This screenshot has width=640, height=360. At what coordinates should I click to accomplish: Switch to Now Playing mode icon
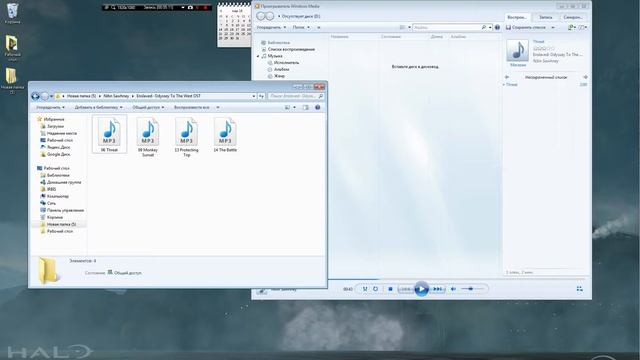tap(579, 289)
